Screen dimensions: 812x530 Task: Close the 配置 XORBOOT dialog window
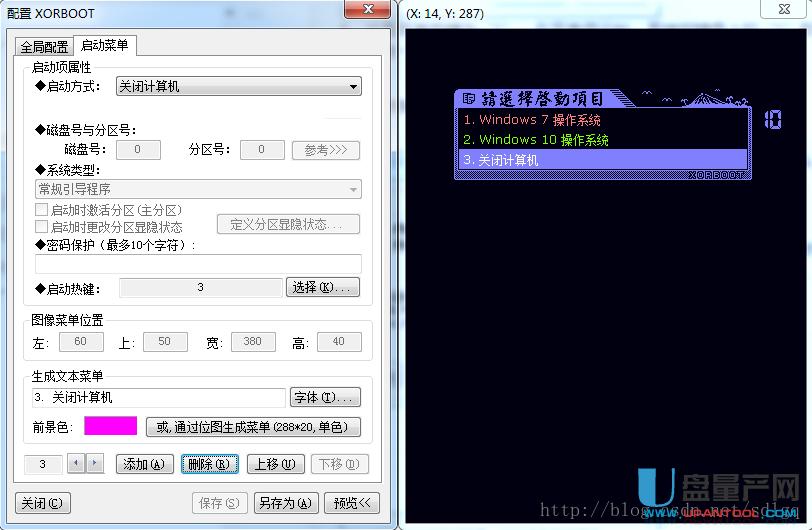(x=368, y=9)
